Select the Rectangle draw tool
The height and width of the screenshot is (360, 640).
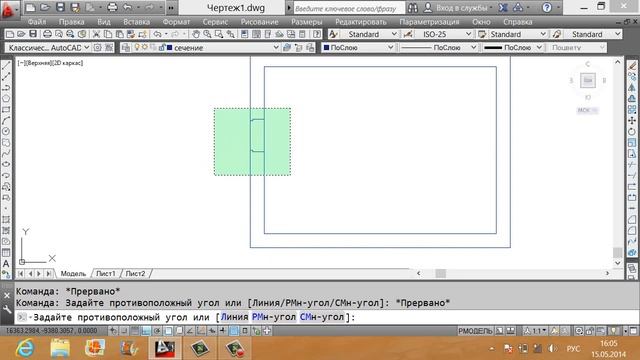point(6,110)
